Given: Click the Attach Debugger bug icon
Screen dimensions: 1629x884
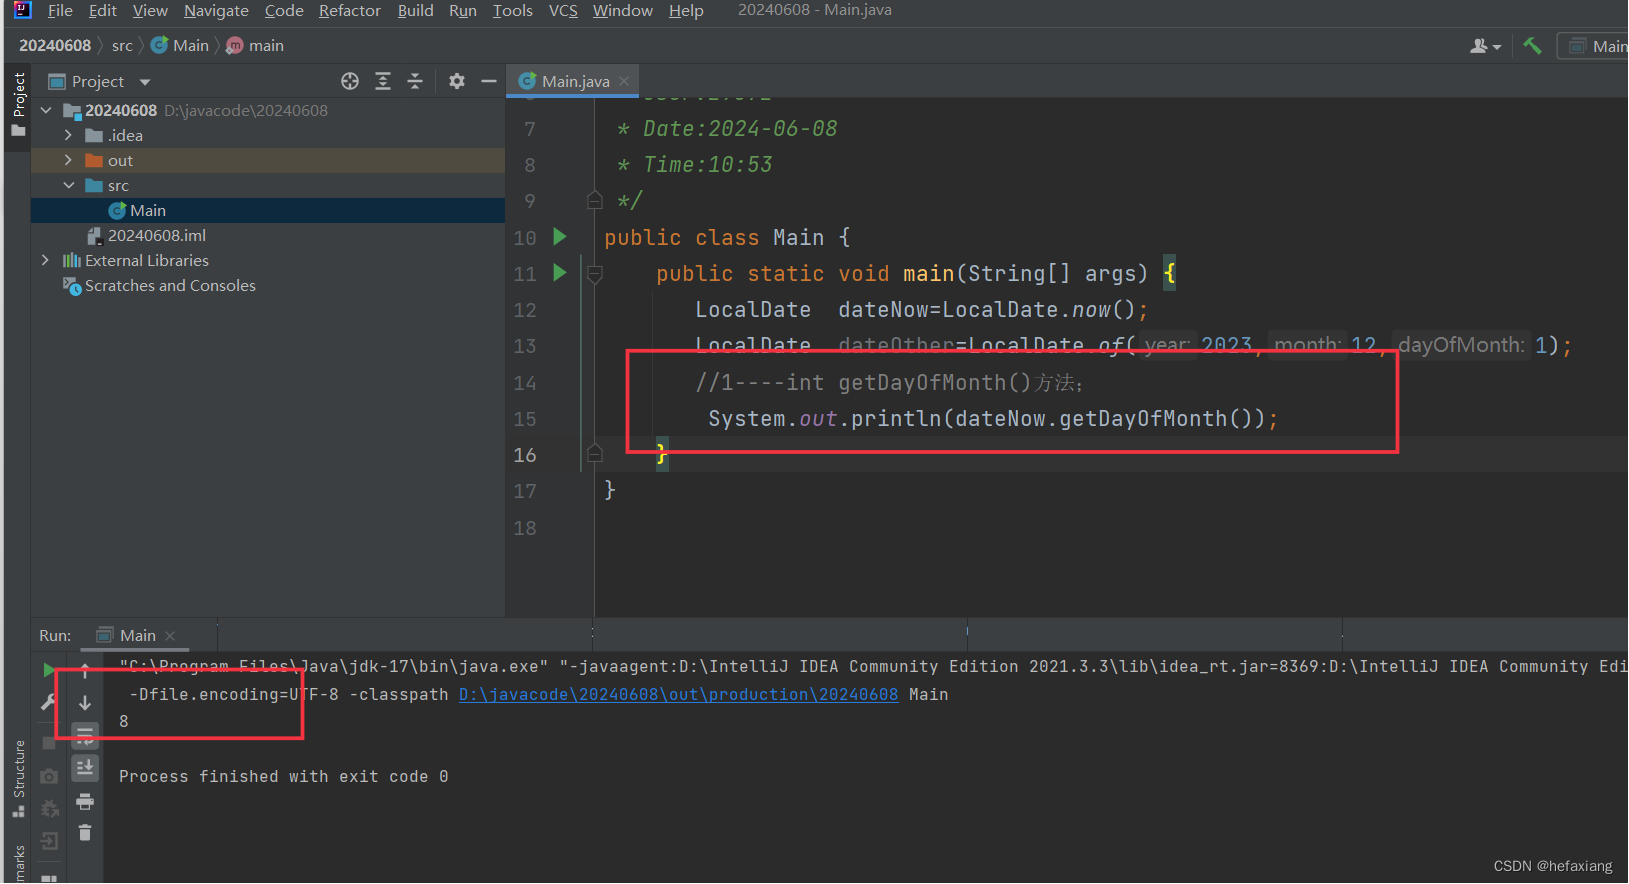Looking at the screenshot, I should click(x=48, y=809).
